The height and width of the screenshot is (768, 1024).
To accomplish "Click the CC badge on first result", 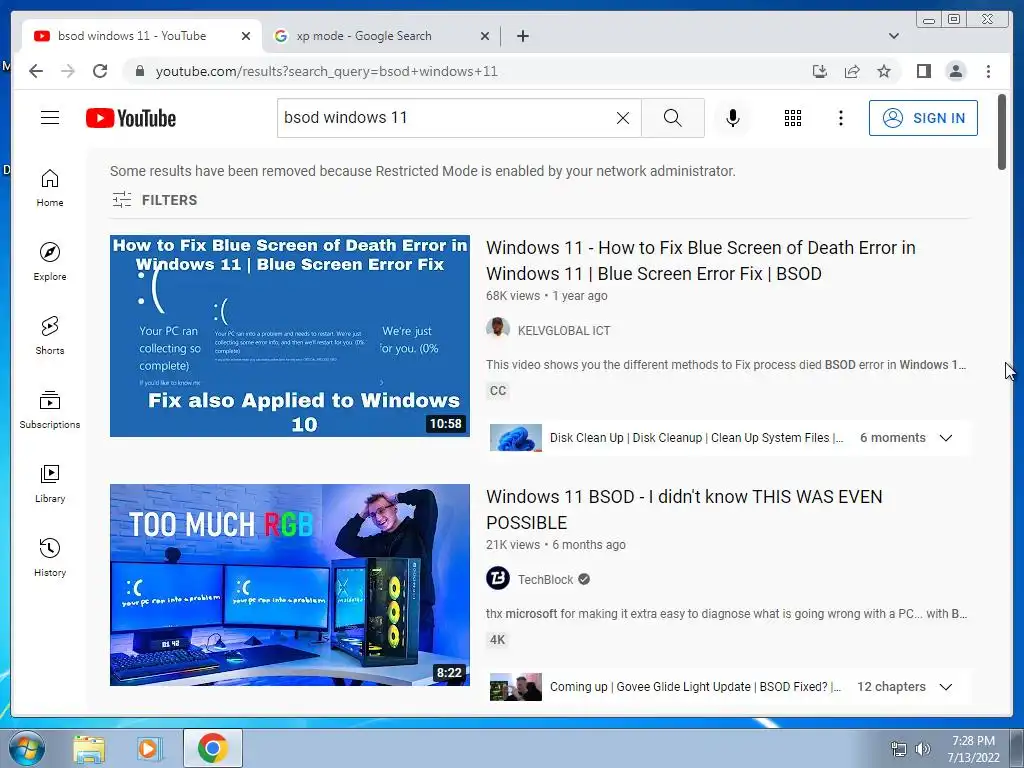I will tap(498, 391).
